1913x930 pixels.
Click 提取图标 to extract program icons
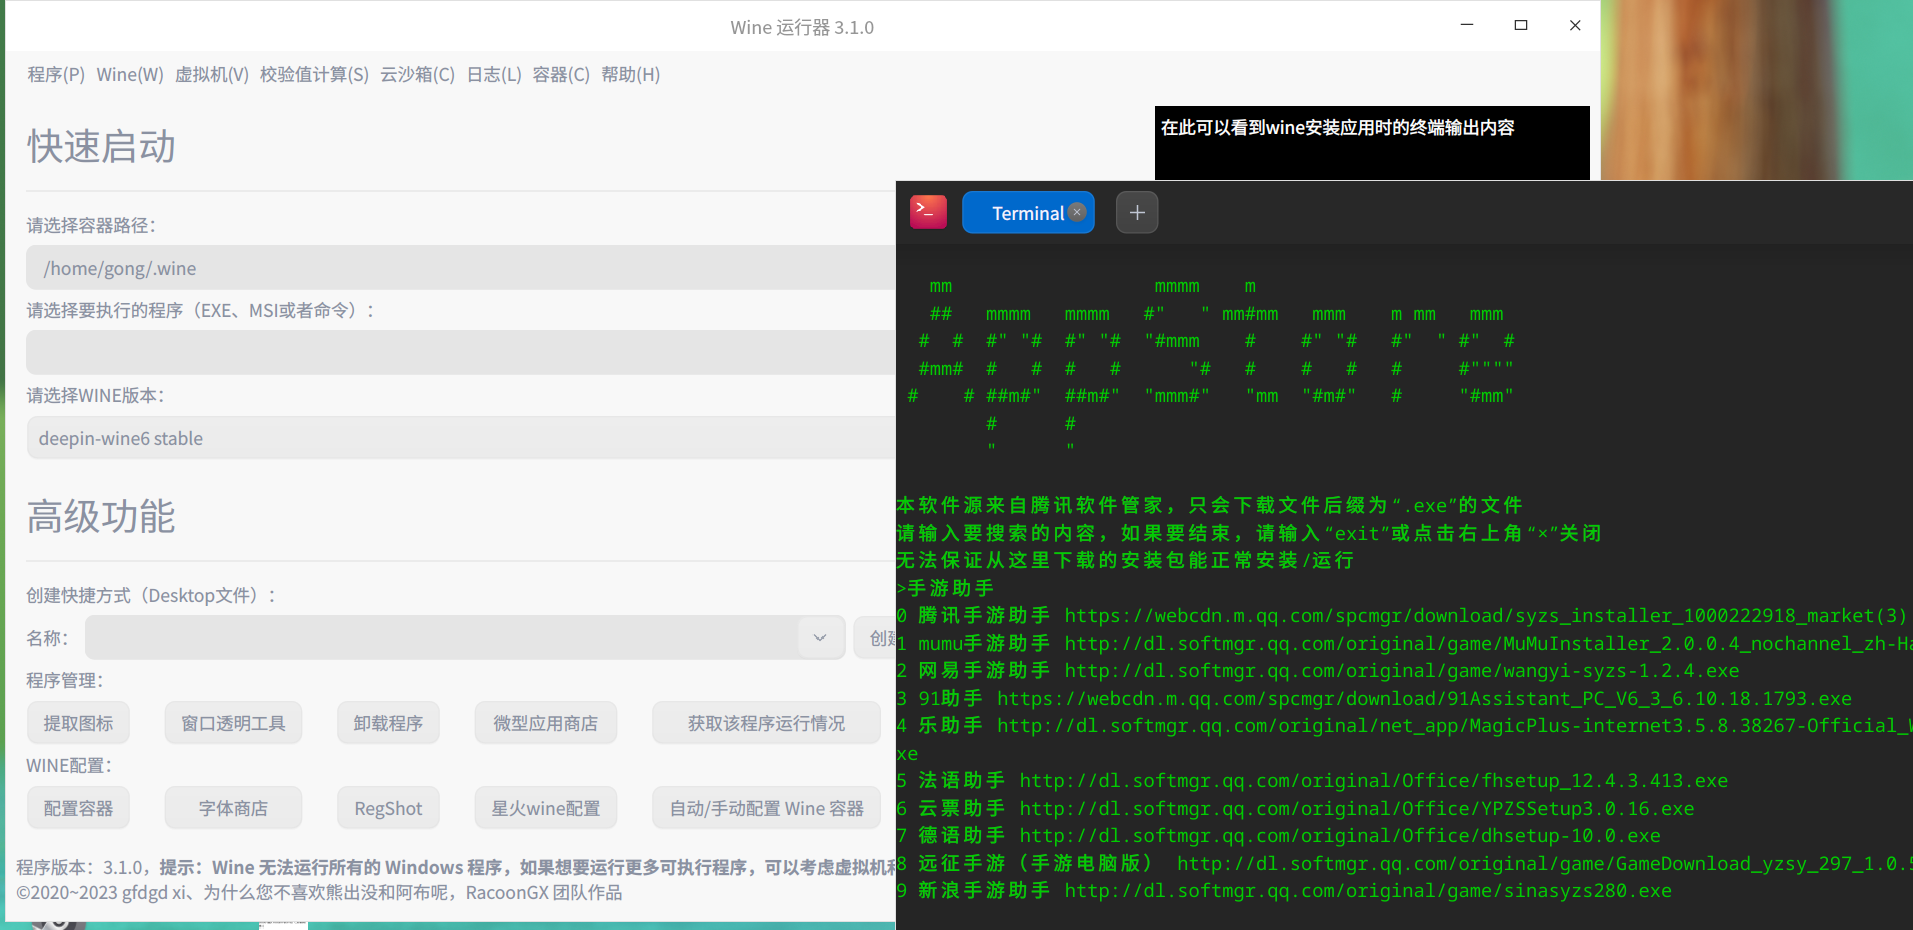tap(78, 722)
